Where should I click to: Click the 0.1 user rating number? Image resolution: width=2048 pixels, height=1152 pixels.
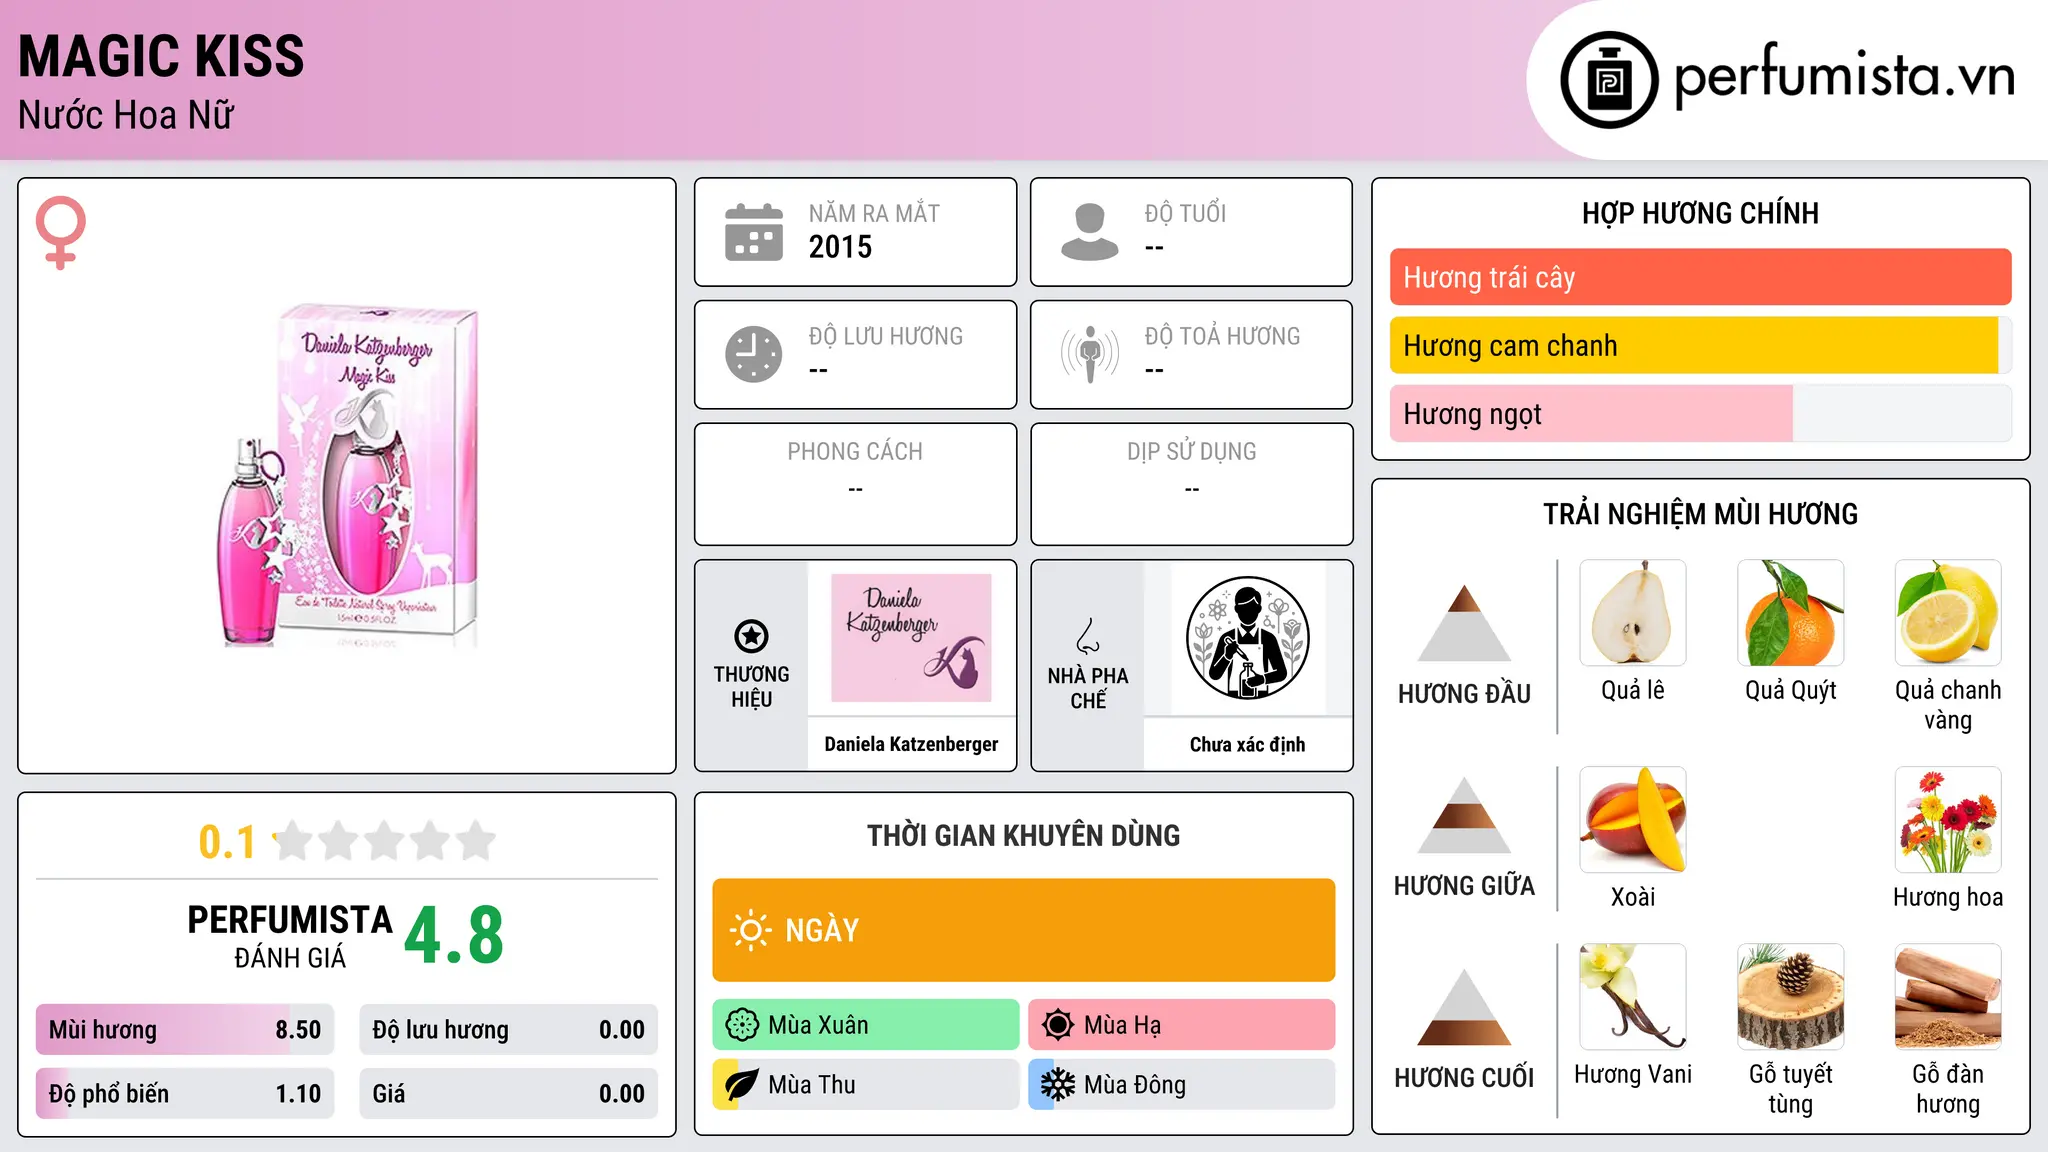[x=227, y=842]
